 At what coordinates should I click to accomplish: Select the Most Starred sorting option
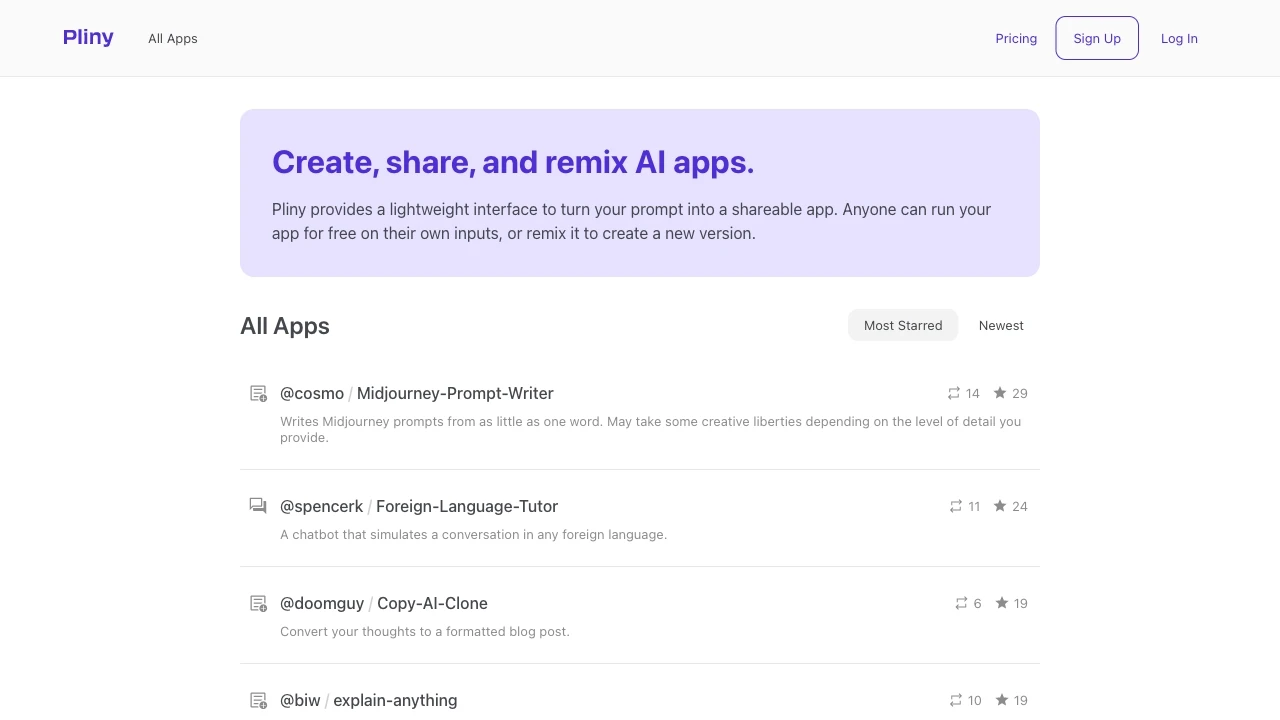902,325
